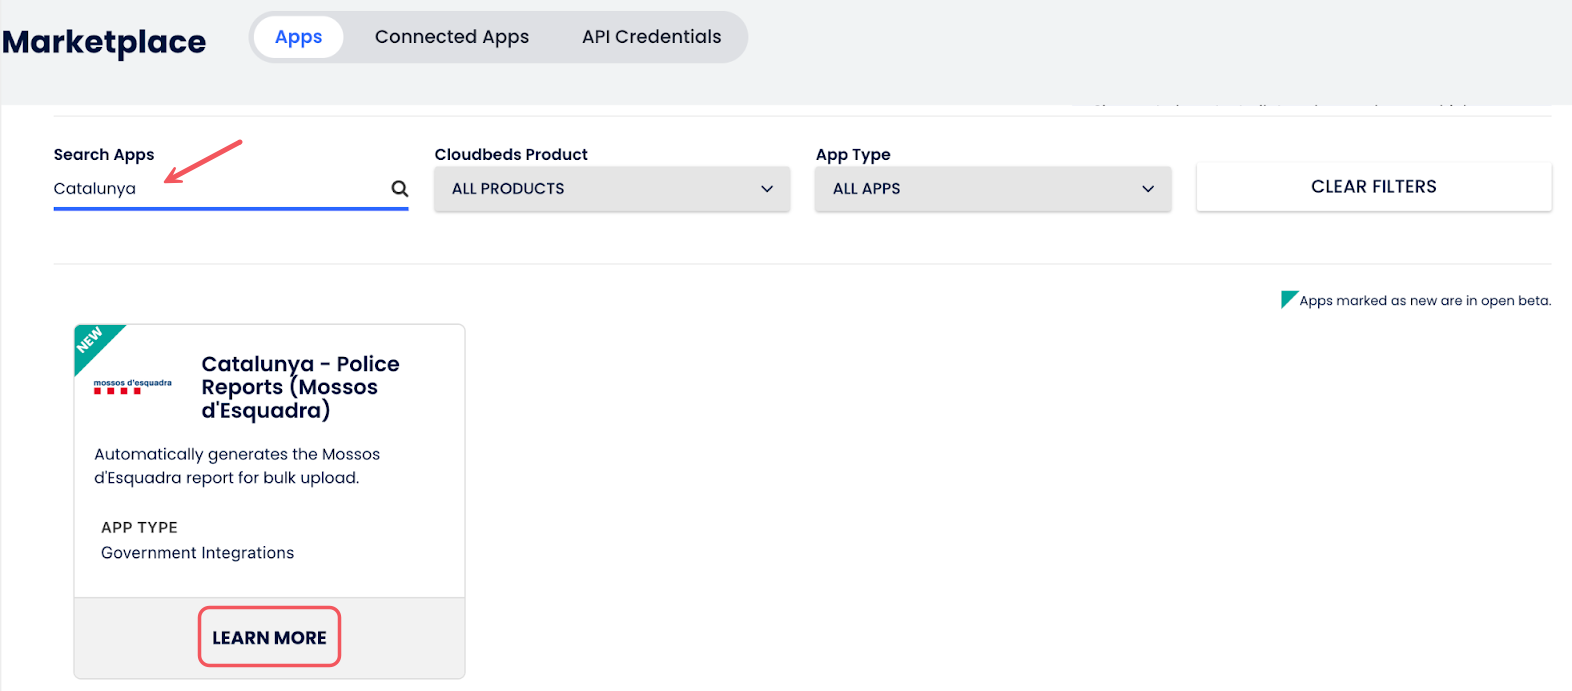Screen dimensions: 1572x691
Task: Switch to the Apps tab
Action: tap(298, 37)
